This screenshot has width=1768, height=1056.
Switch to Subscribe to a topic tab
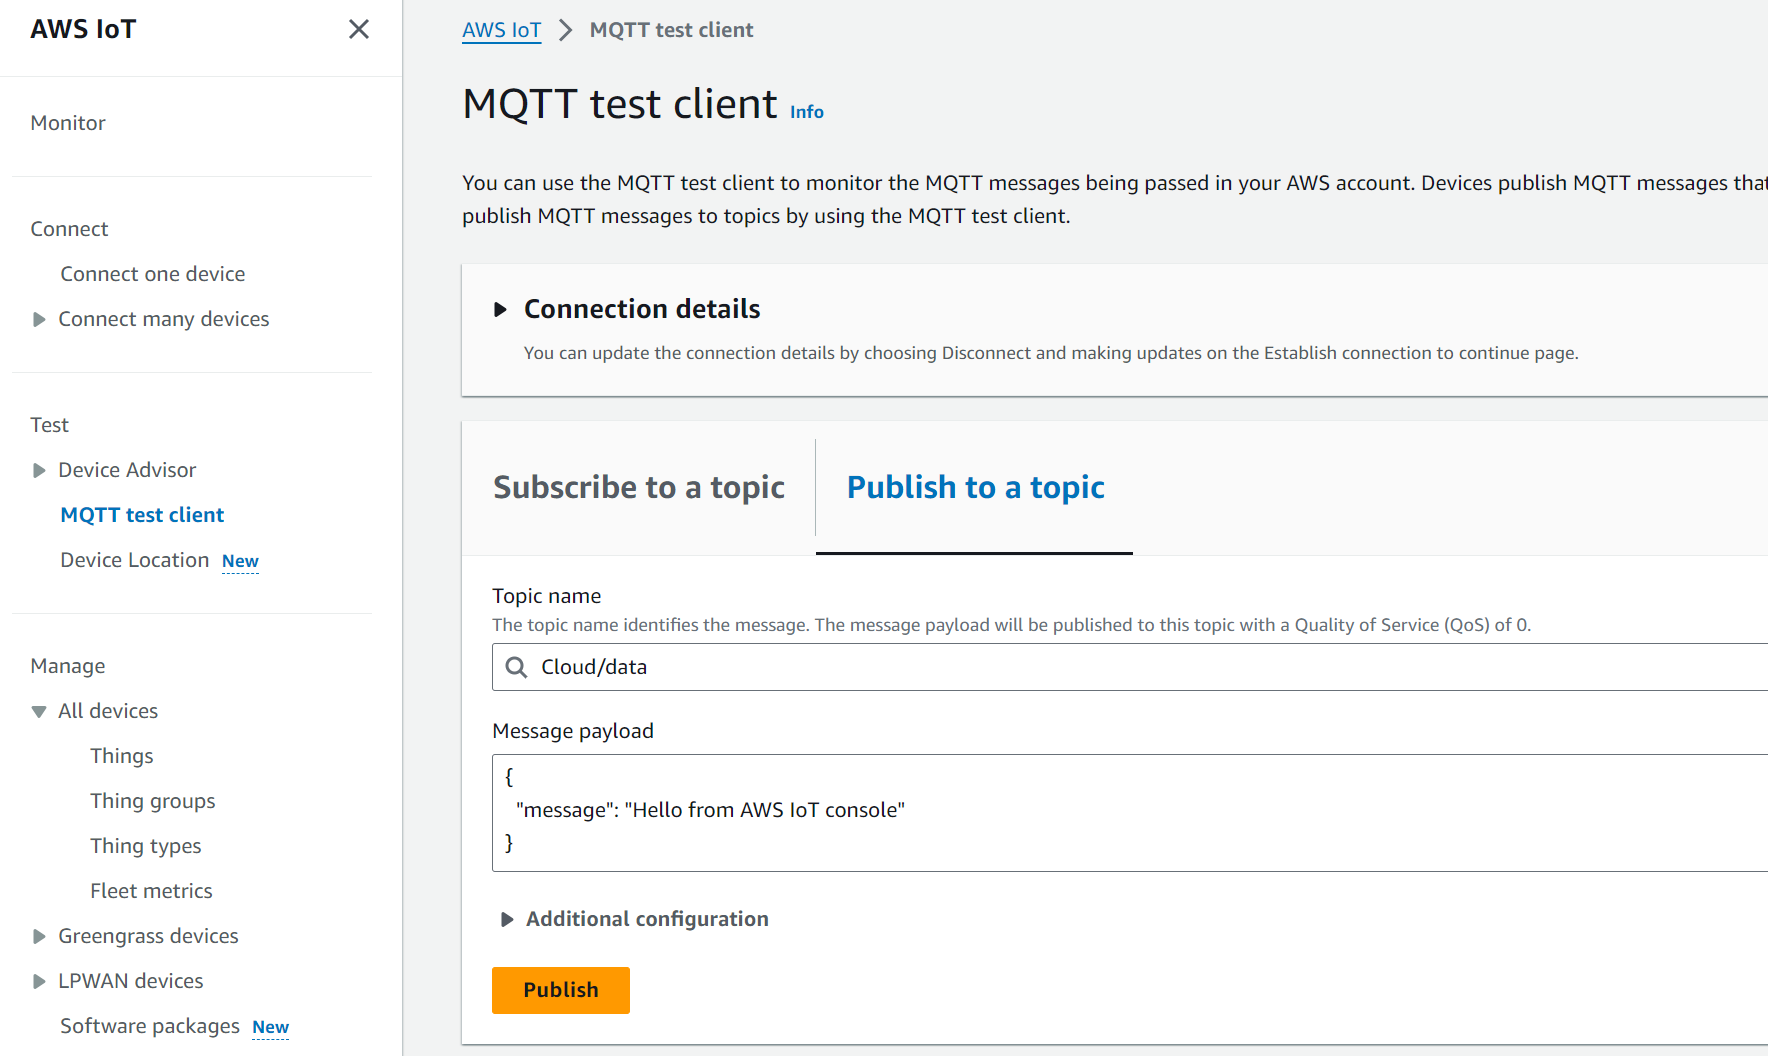[x=639, y=487]
